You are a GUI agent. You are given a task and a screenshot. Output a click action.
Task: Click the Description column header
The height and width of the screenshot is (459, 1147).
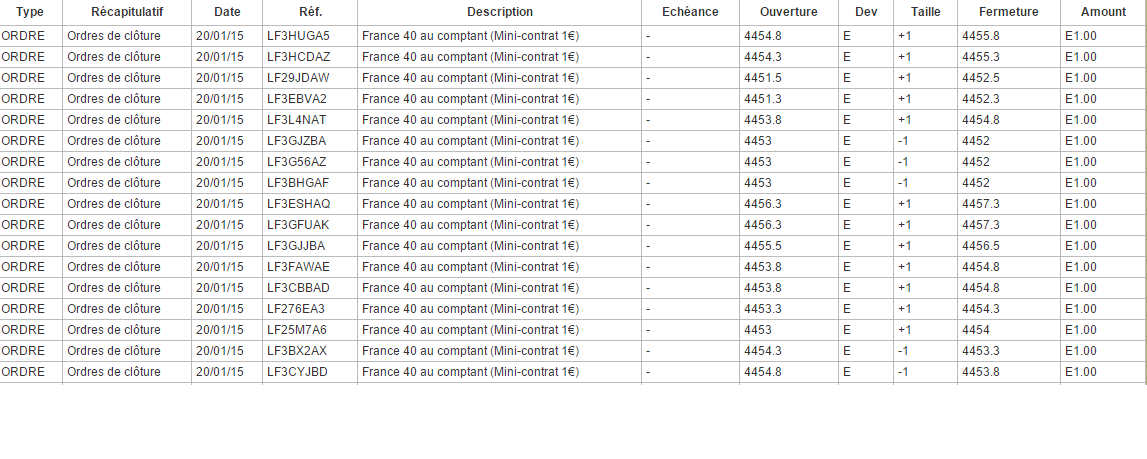(x=500, y=12)
